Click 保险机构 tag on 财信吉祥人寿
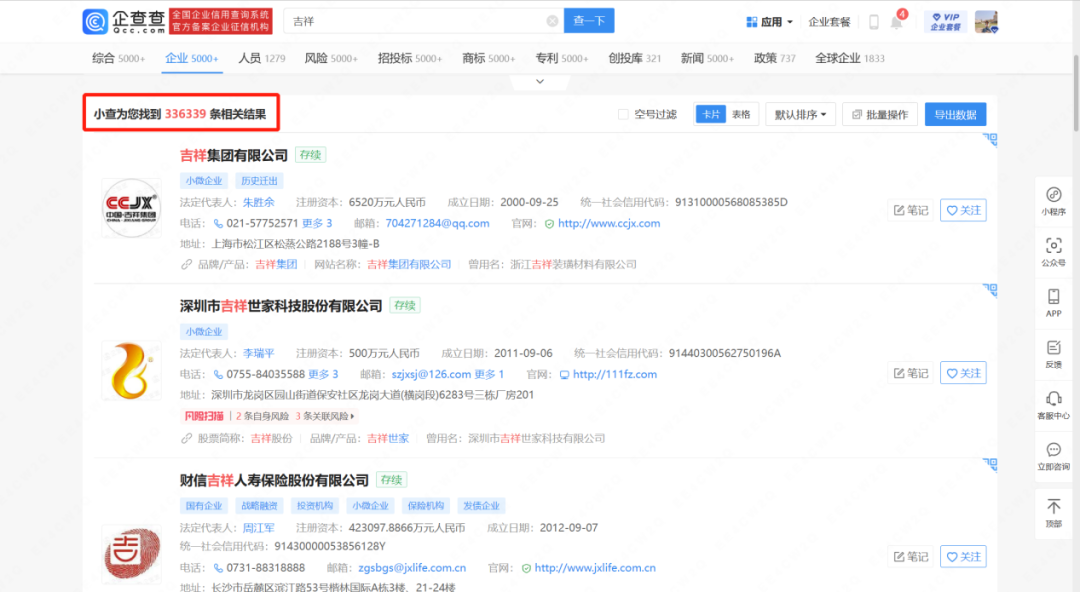 coord(426,506)
